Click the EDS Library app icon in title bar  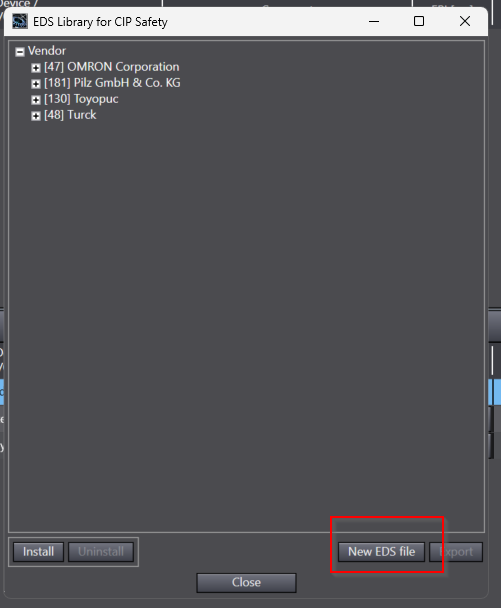(20, 21)
